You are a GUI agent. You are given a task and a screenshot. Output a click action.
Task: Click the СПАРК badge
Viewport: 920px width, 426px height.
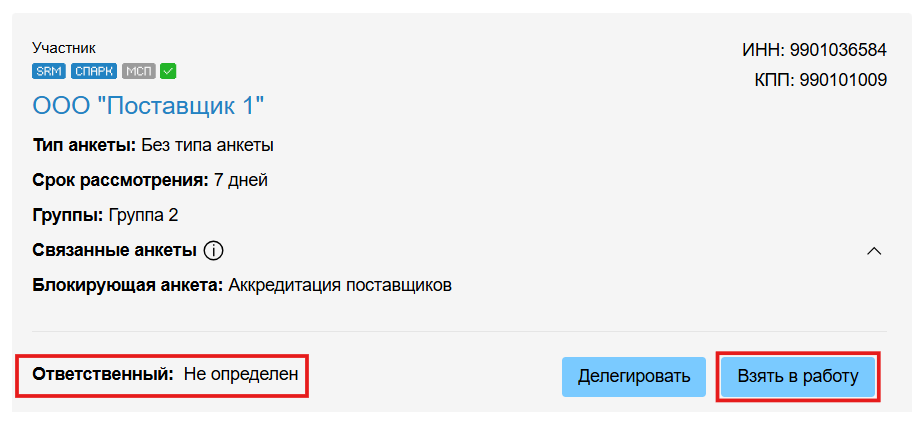94,71
